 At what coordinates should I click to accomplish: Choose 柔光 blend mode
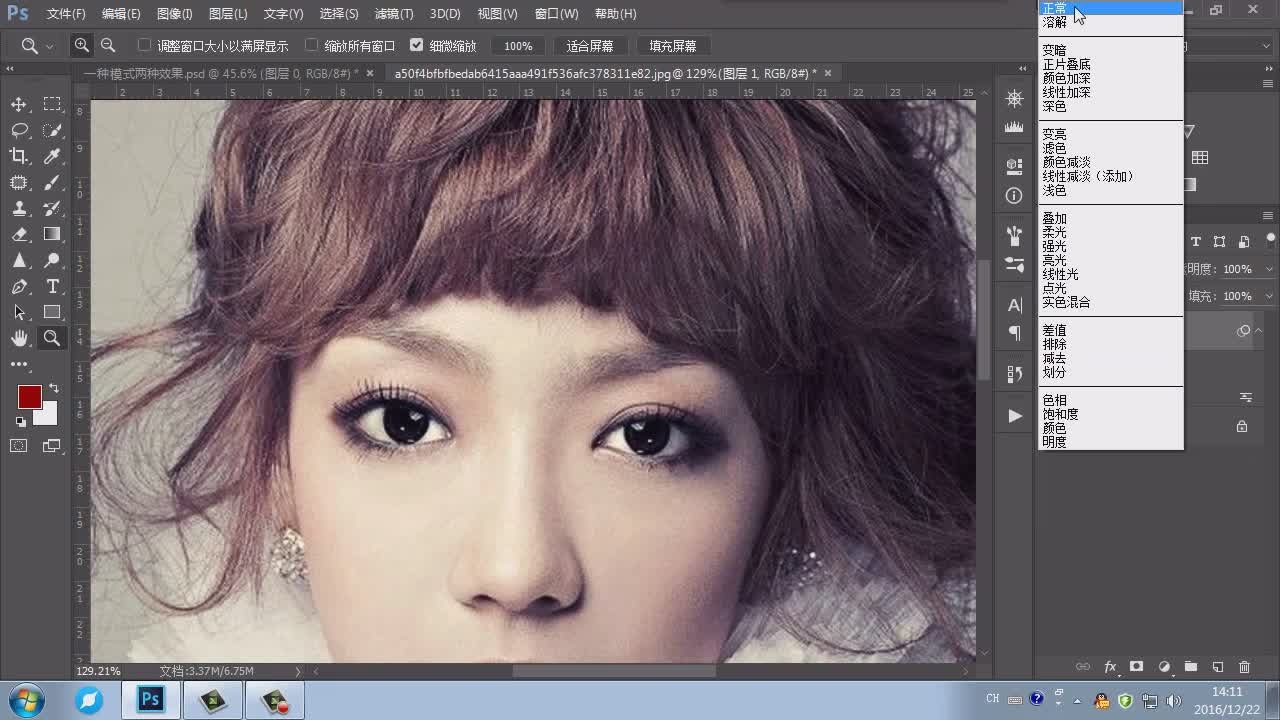[1055, 232]
